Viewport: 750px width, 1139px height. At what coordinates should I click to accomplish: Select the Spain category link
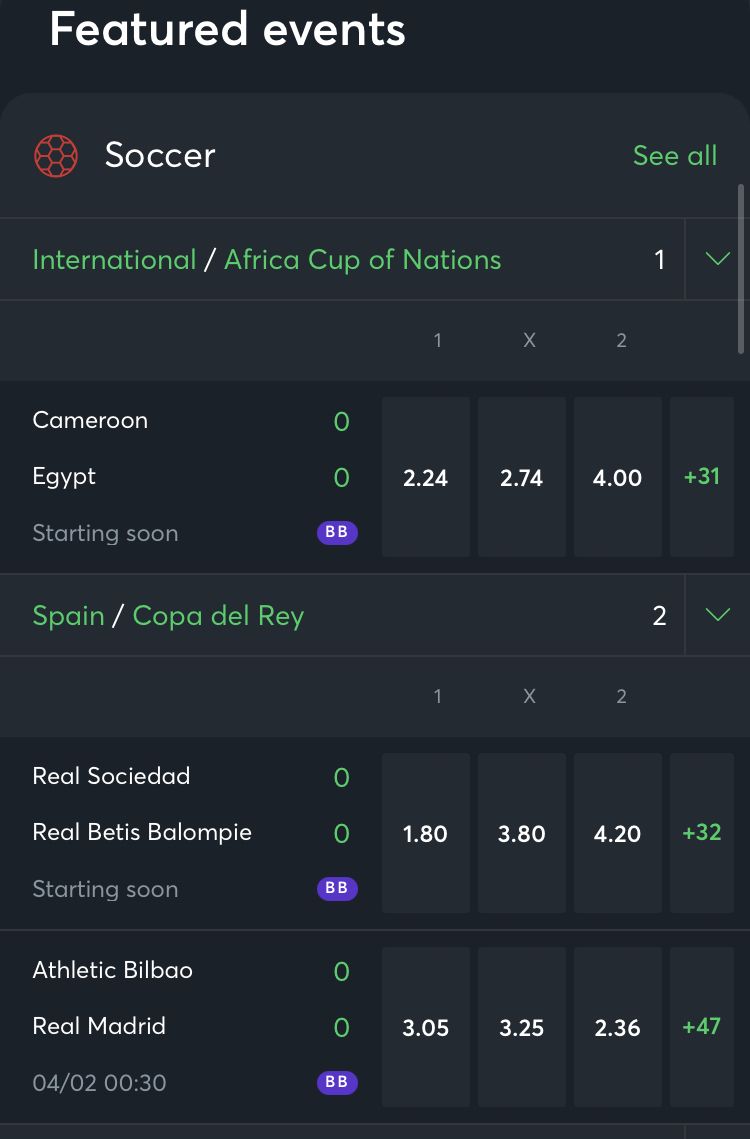click(68, 616)
